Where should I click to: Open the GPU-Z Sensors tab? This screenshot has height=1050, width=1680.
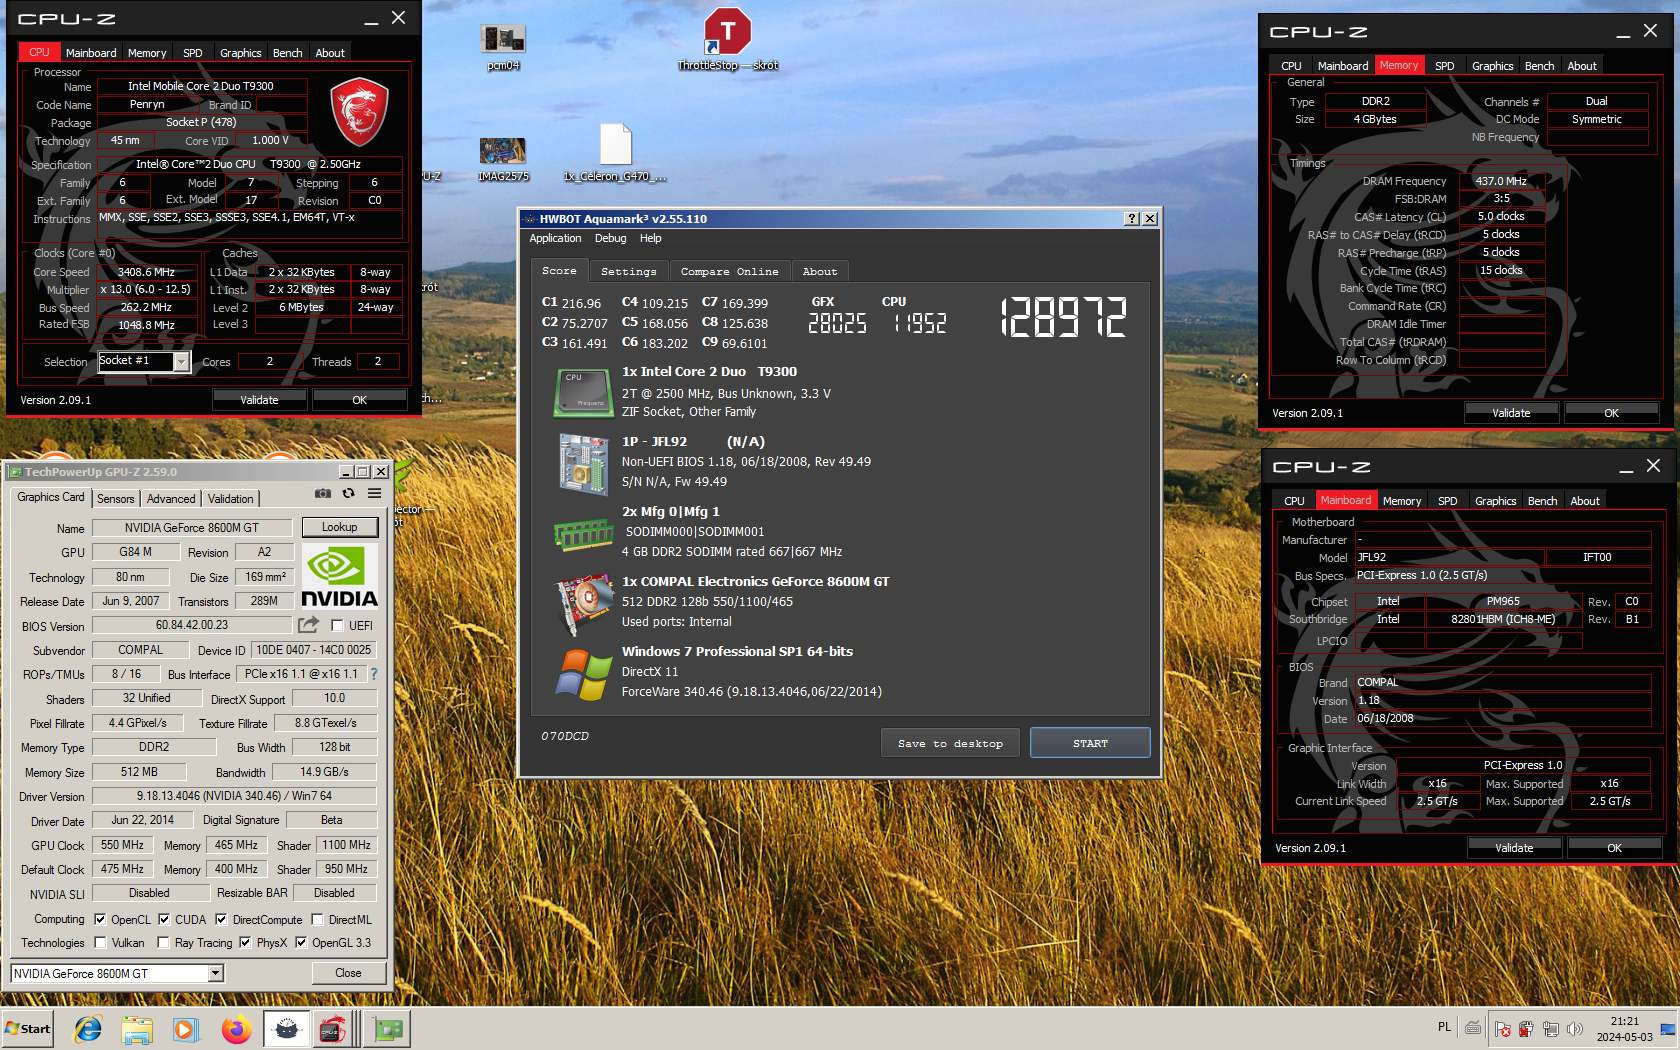click(116, 499)
